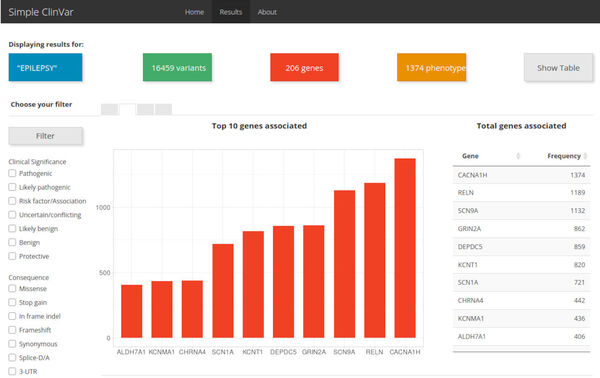Click the Simple ClinVar brand link
Image resolution: width=600 pixels, height=378 pixels.
point(41,12)
